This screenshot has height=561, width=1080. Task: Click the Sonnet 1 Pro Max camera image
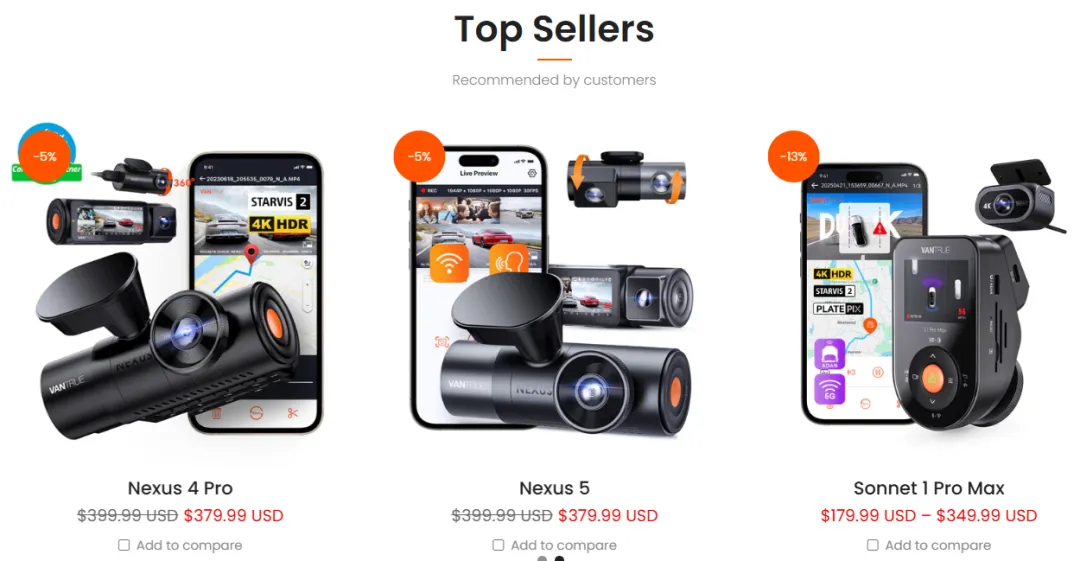pos(928,289)
